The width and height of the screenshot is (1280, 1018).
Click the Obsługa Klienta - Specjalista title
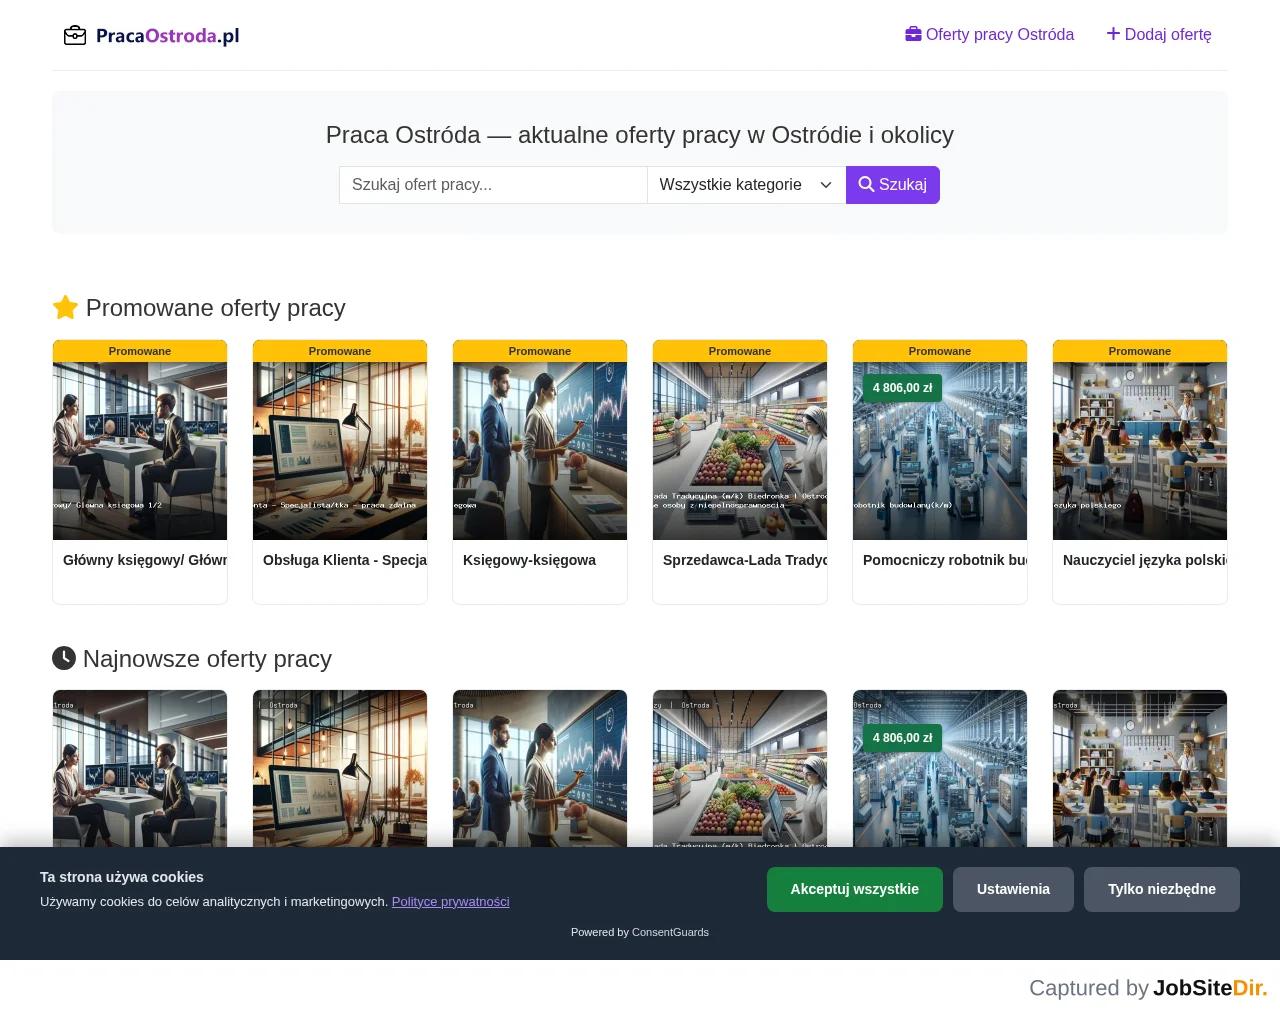click(345, 560)
